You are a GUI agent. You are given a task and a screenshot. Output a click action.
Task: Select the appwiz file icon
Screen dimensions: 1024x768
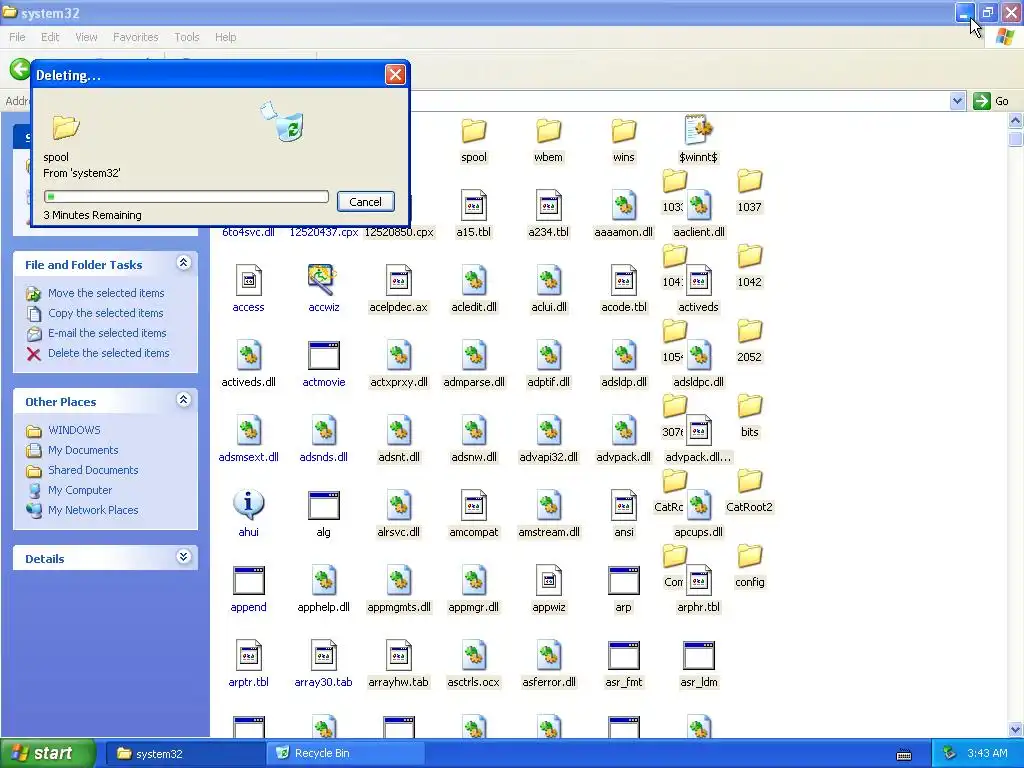coord(549,581)
